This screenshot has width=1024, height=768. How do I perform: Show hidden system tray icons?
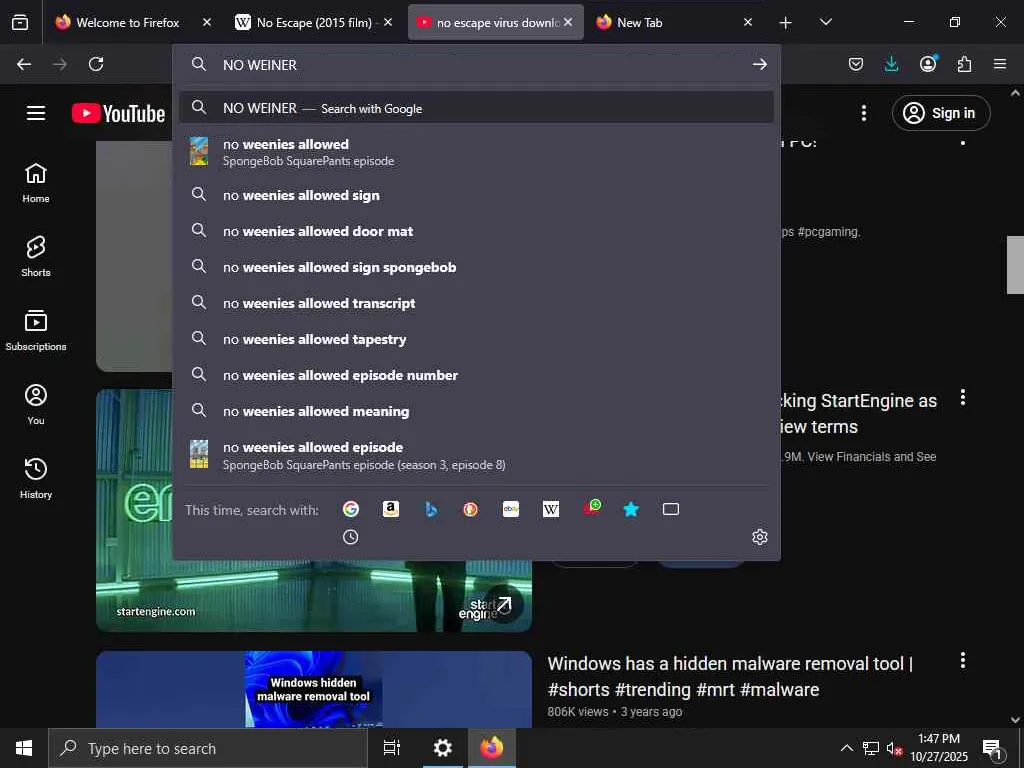coord(846,748)
